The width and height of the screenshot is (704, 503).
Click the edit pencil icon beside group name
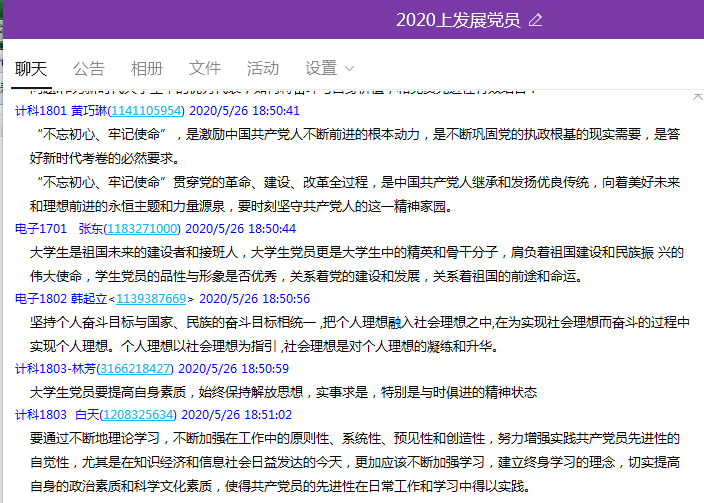536,20
